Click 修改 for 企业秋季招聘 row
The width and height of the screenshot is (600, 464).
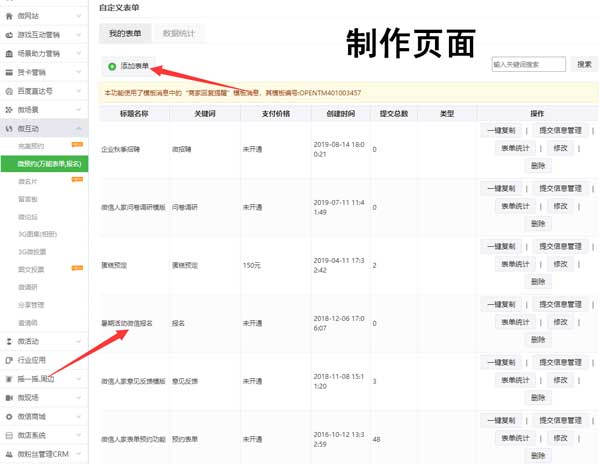pyautogui.click(x=560, y=148)
